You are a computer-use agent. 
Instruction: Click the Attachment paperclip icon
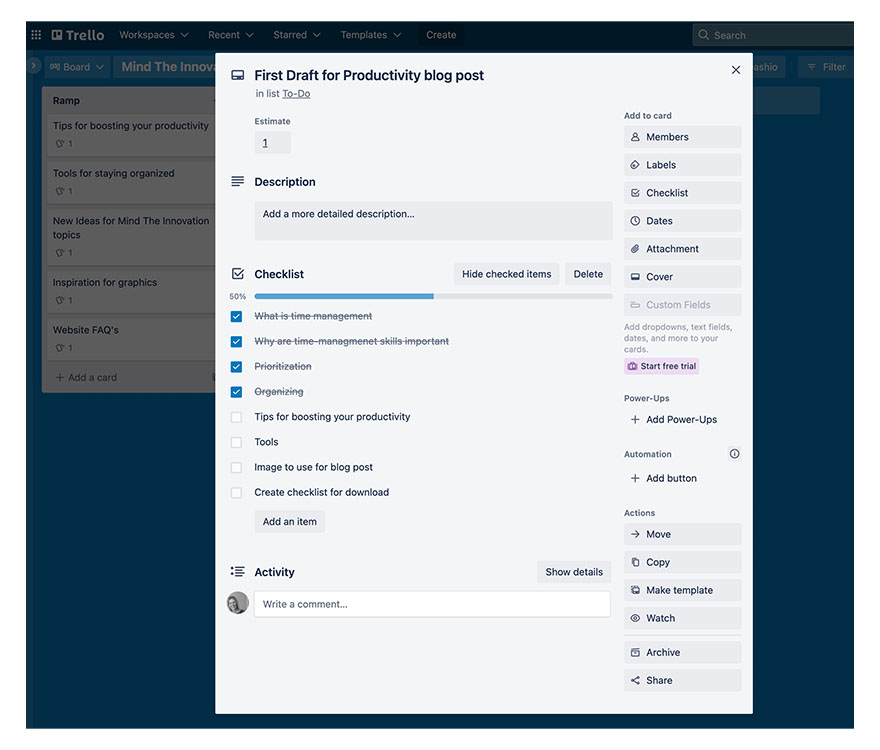(x=635, y=249)
